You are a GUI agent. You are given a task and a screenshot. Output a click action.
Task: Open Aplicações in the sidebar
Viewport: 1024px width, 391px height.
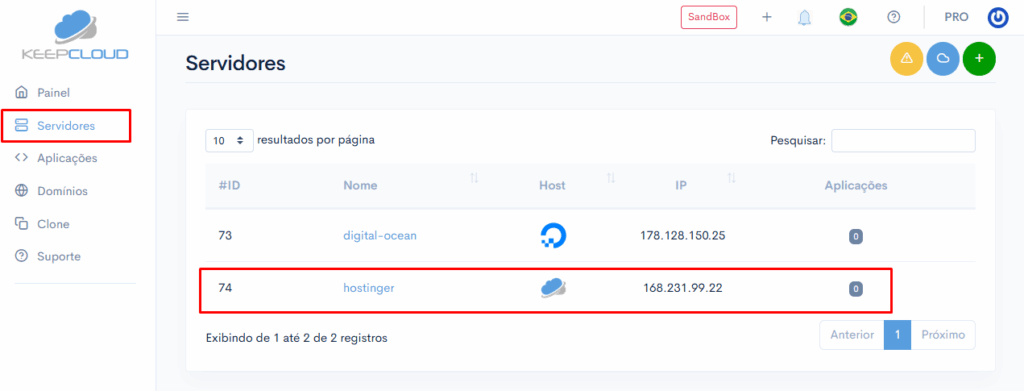coord(67,158)
